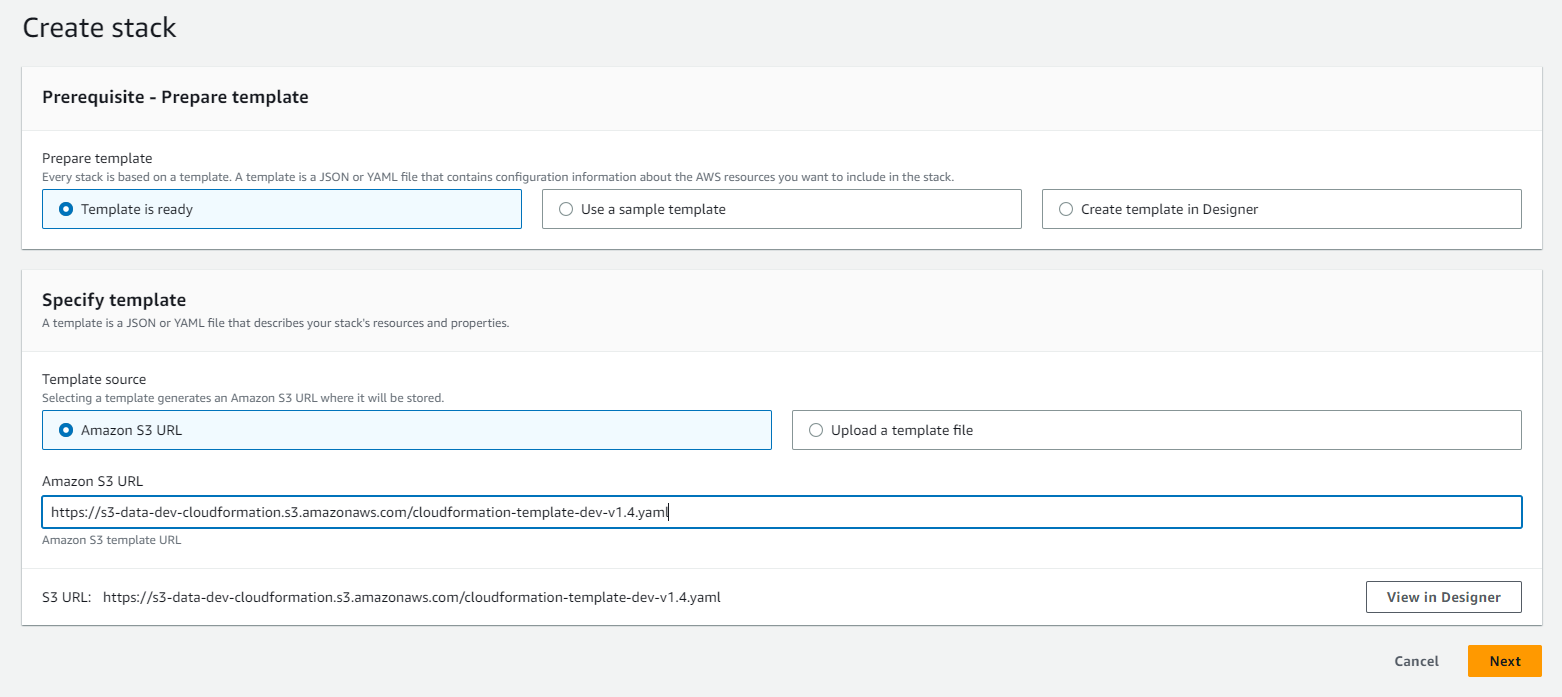Image resolution: width=1562 pixels, height=697 pixels.
Task: Click the "Prerequisite - Prepare template" section header
Action: coord(175,97)
